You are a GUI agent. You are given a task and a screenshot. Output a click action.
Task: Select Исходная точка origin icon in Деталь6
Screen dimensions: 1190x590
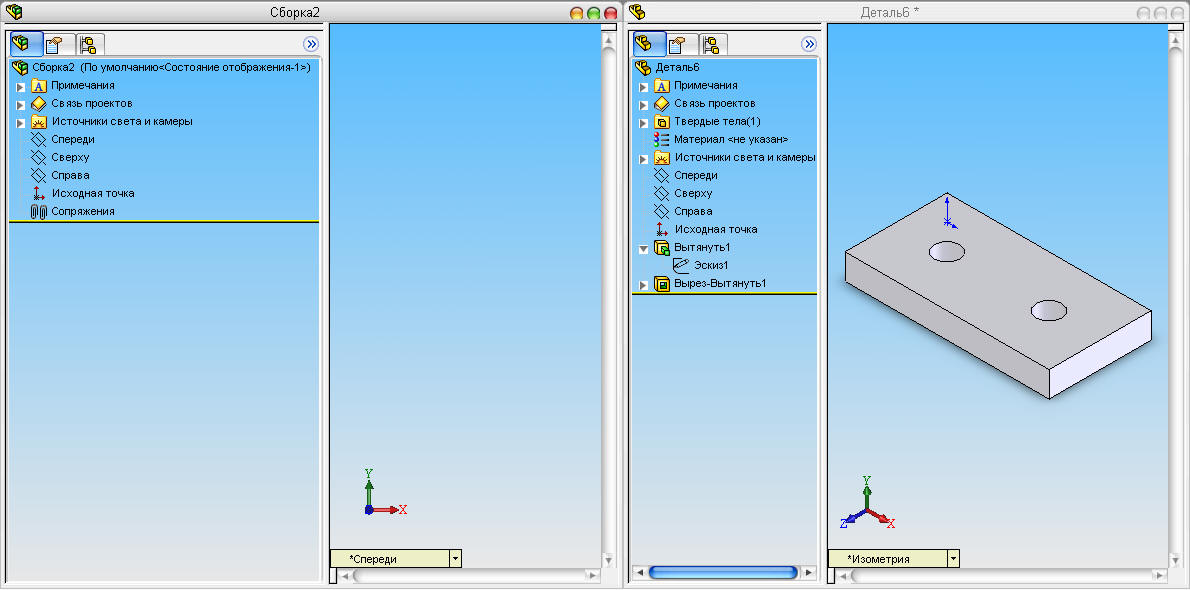(x=662, y=229)
